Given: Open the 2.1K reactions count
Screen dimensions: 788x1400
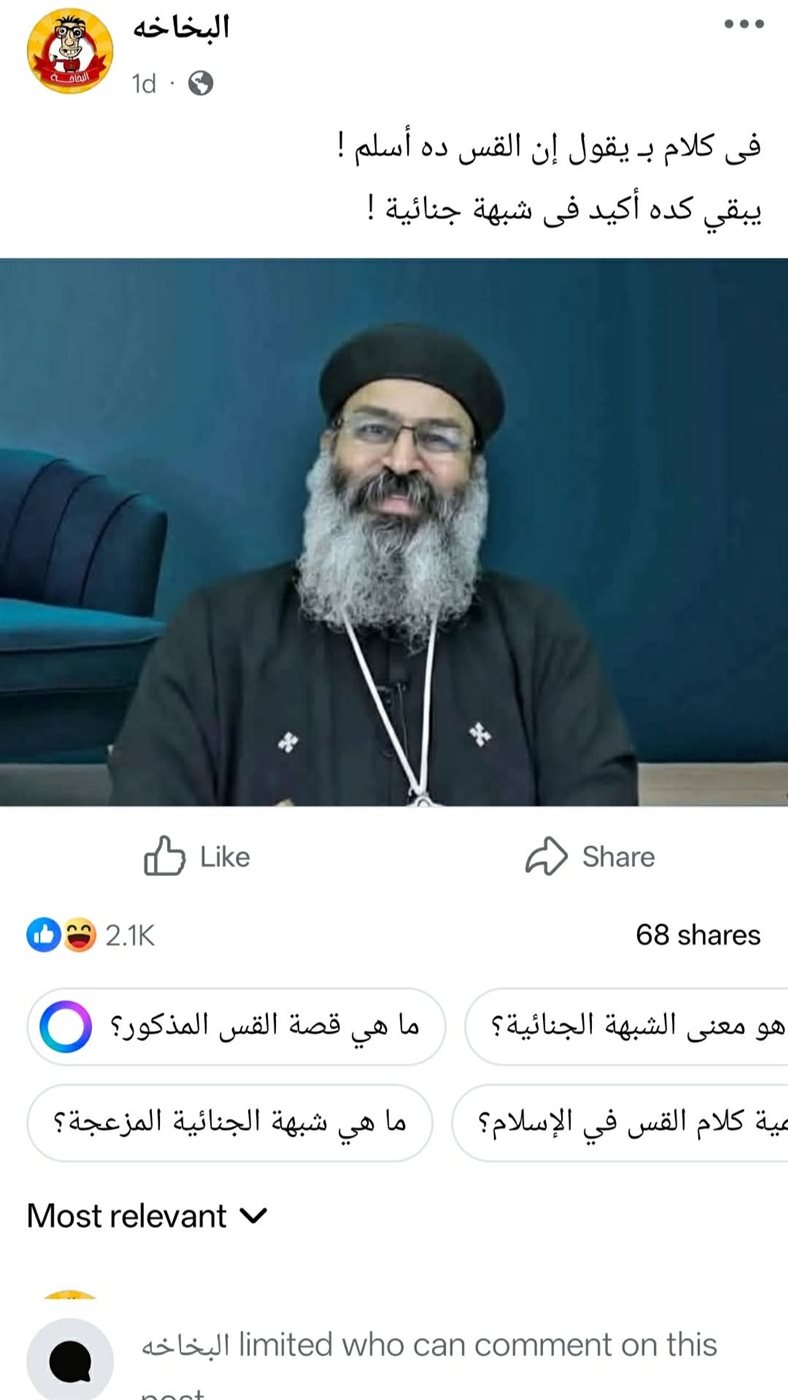Looking at the screenshot, I should (x=130, y=935).
